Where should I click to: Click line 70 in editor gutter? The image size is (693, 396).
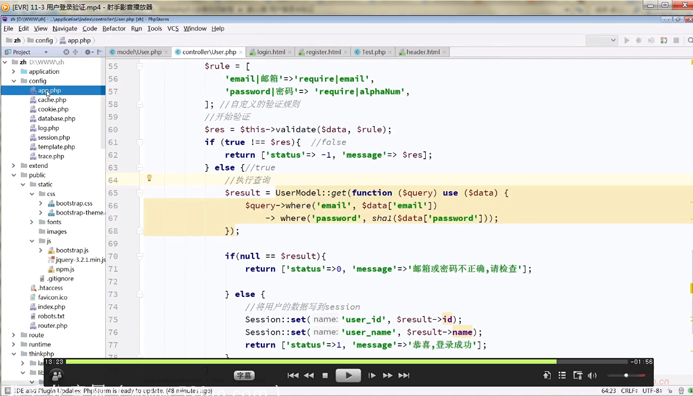click(113, 256)
